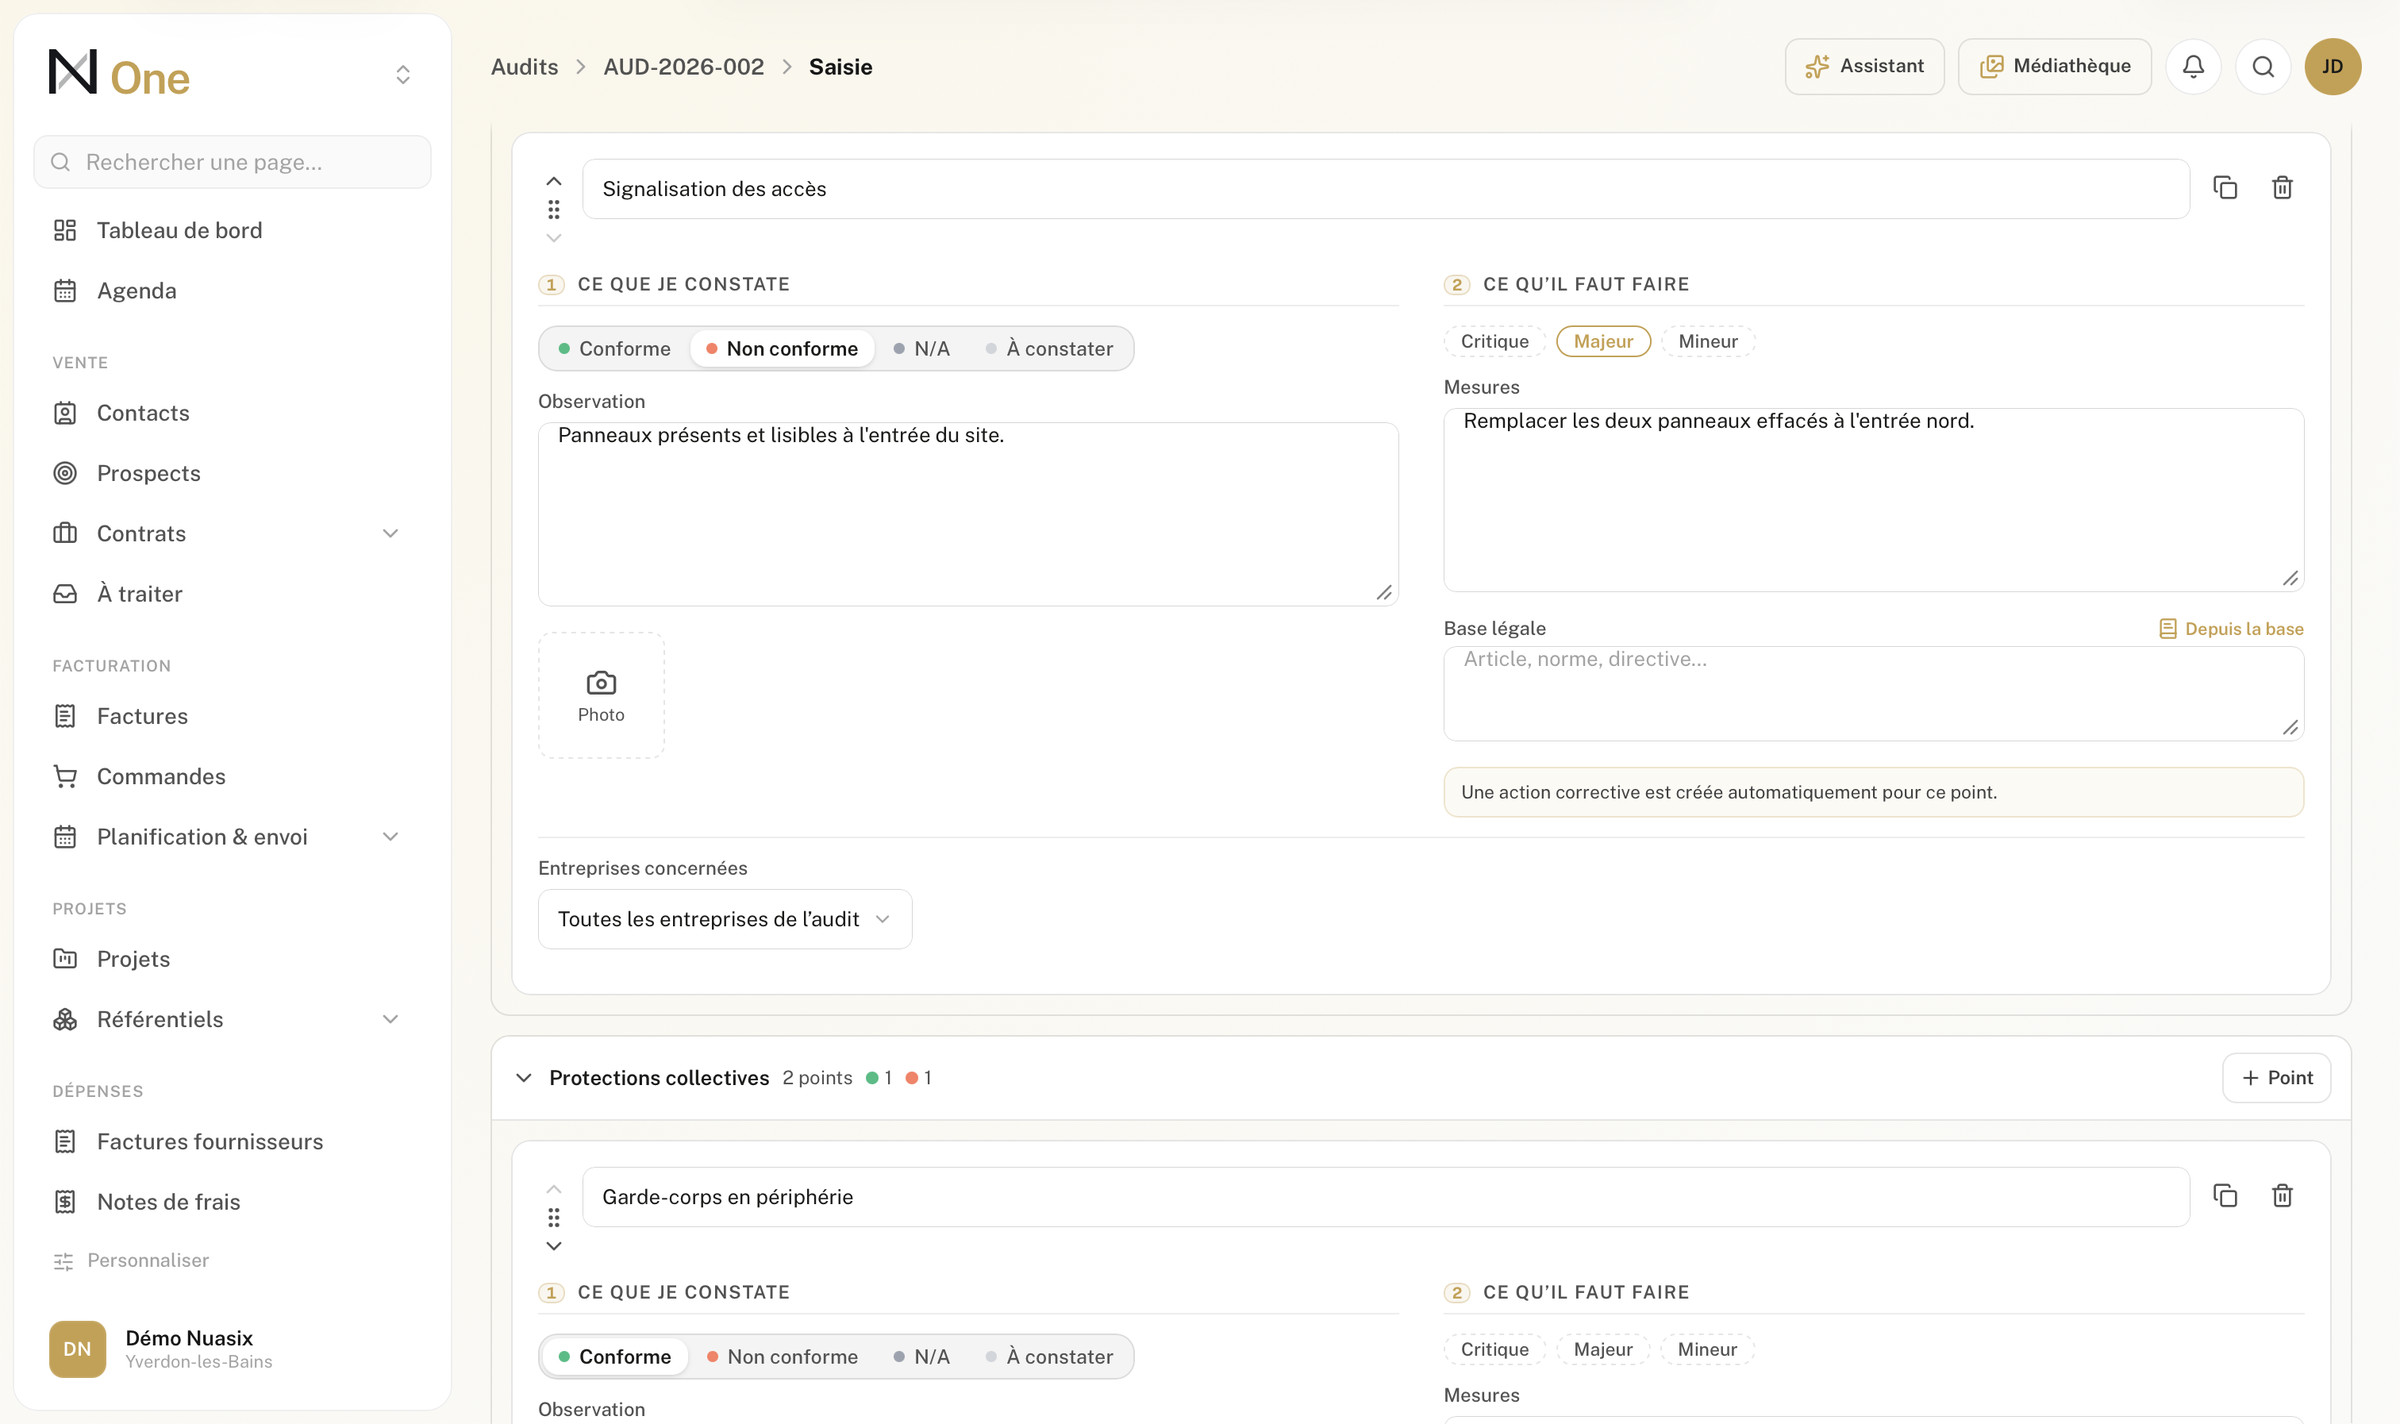
Task: Open Notes de frais page
Action: 232,1202
